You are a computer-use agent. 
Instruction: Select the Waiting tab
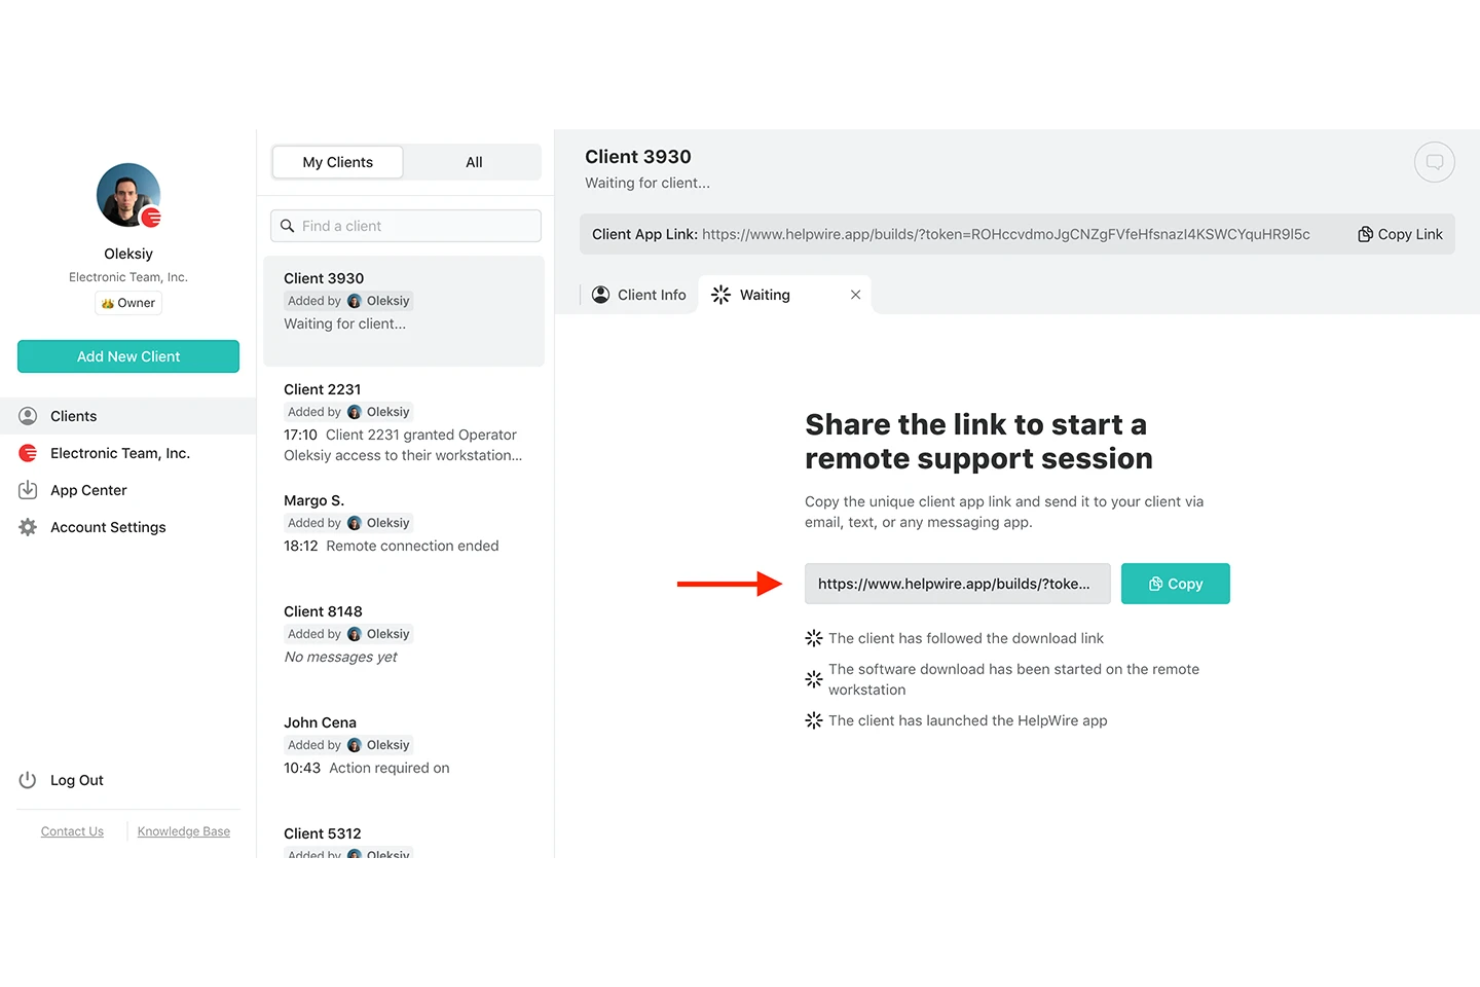(765, 295)
